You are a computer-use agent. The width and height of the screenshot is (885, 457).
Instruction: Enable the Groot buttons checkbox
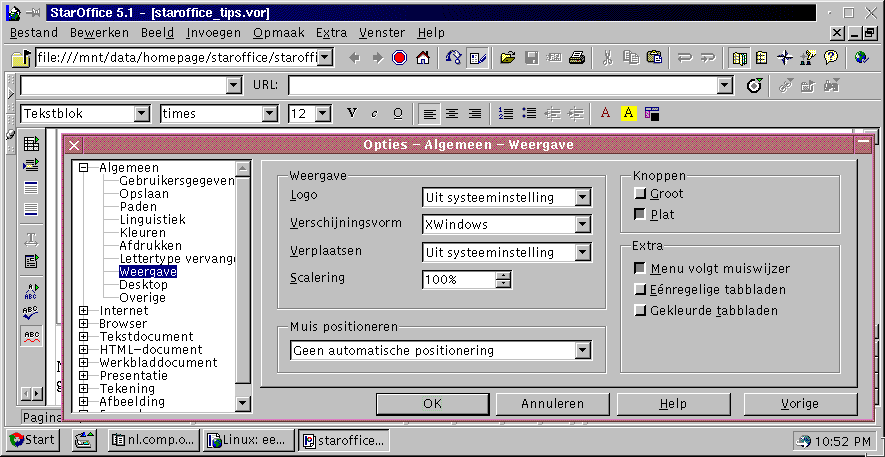coord(639,194)
